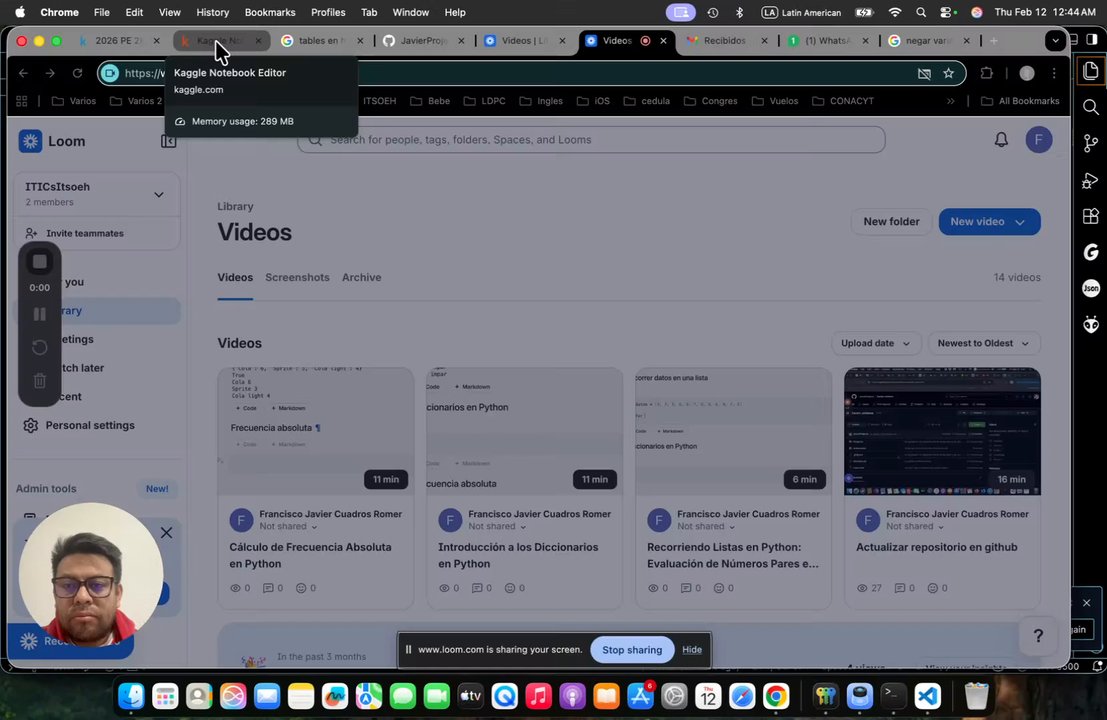Pause the Loom recording
The image size is (1107, 720).
click(x=40, y=314)
